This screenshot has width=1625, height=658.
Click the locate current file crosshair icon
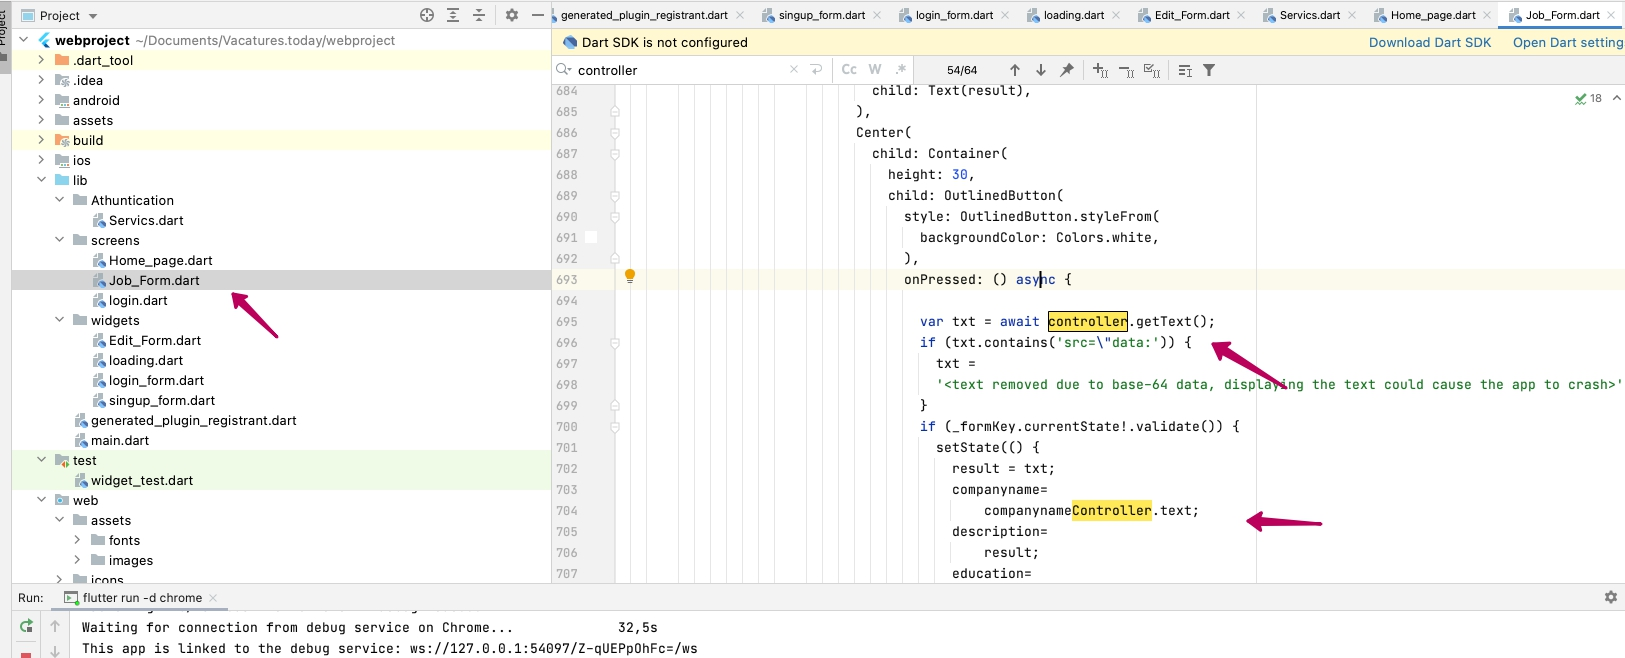coord(427,15)
